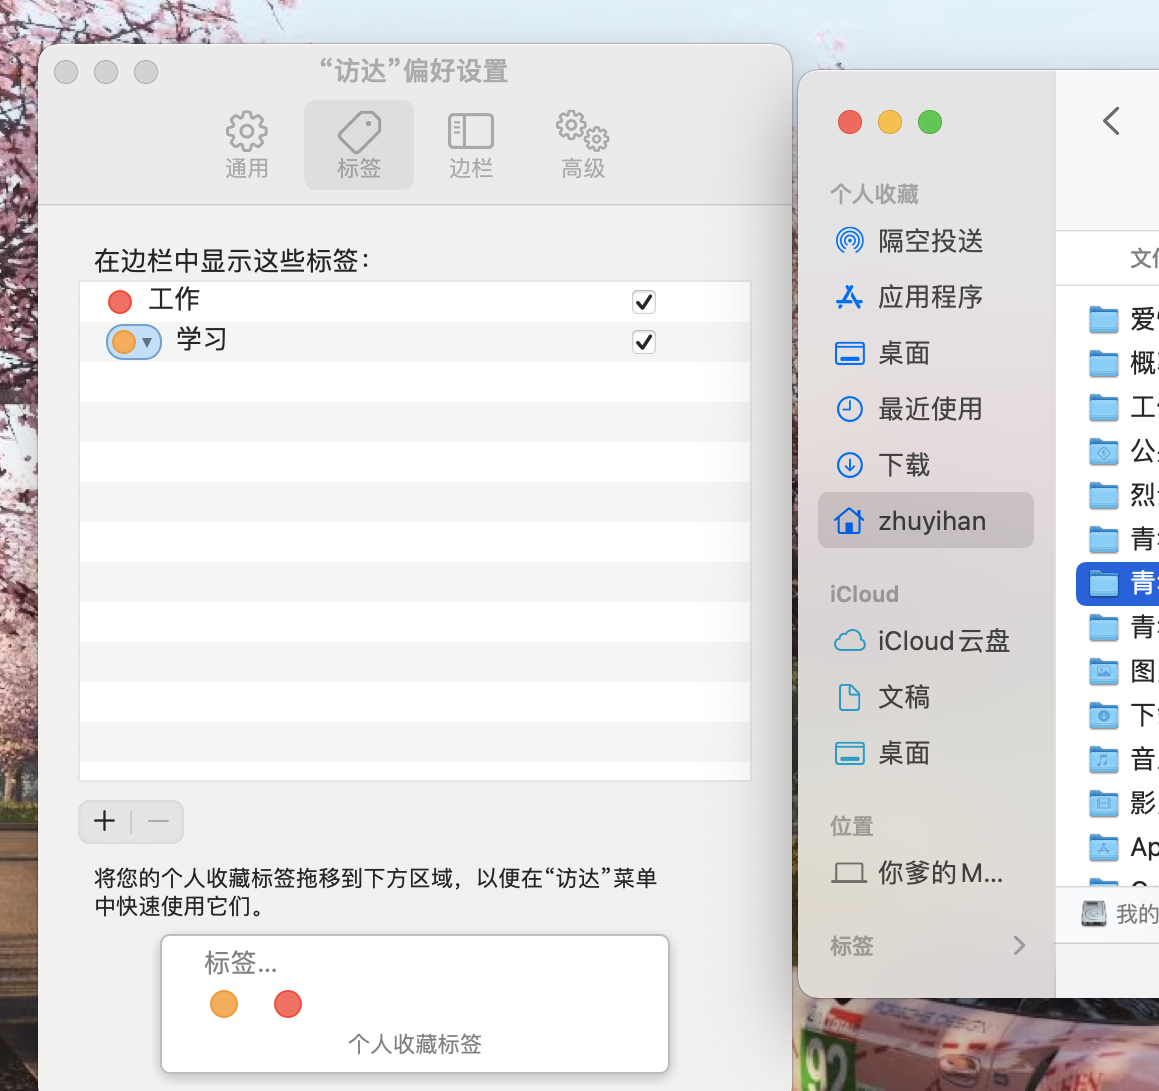Open 应用程序 applications icon in sidebar

[849, 297]
